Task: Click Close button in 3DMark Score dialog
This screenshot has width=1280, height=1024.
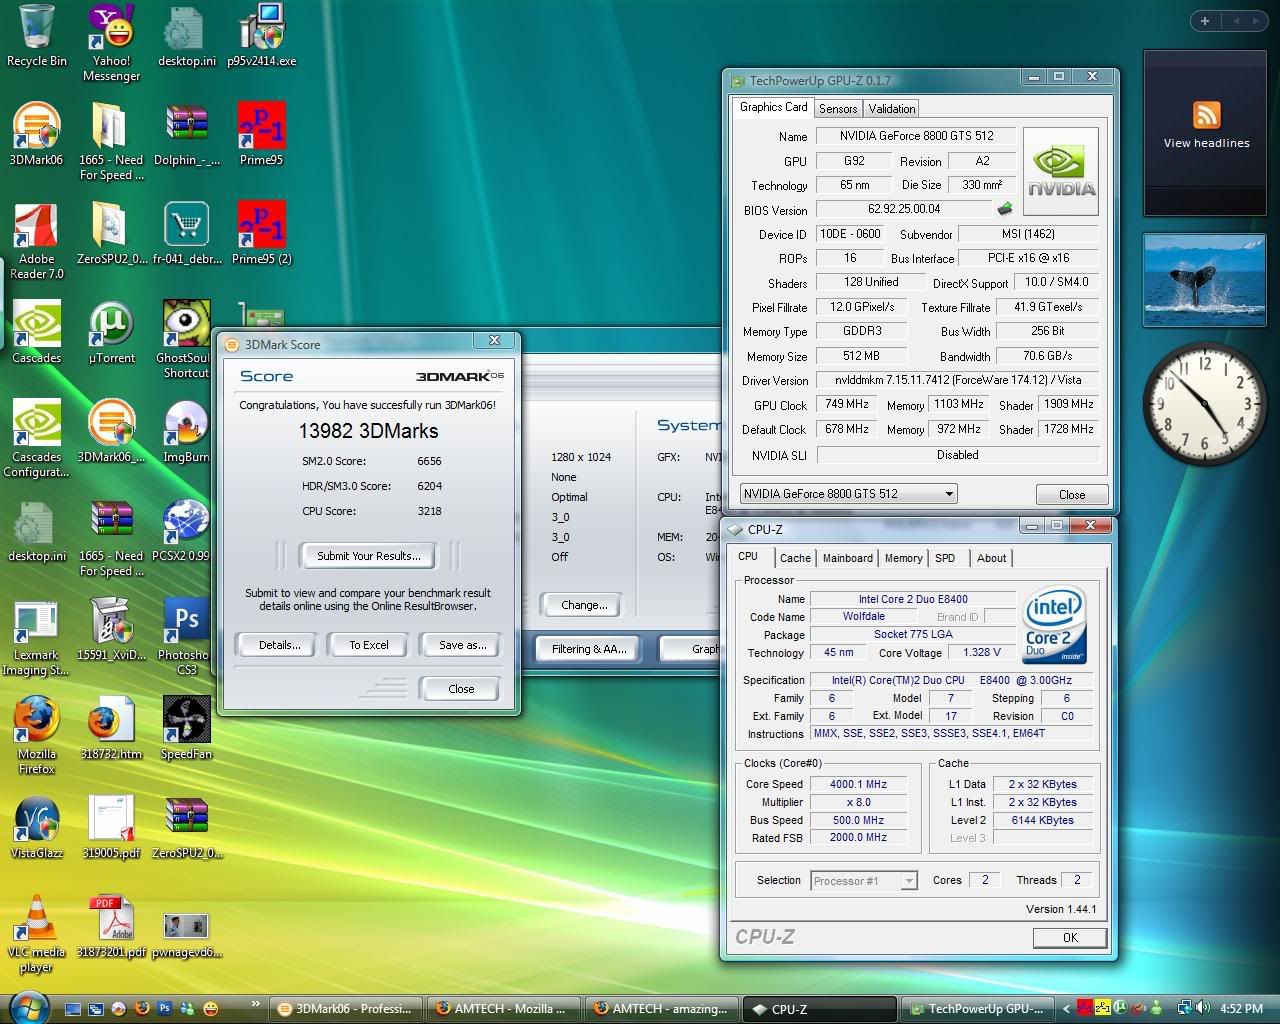Action: (461, 688)
